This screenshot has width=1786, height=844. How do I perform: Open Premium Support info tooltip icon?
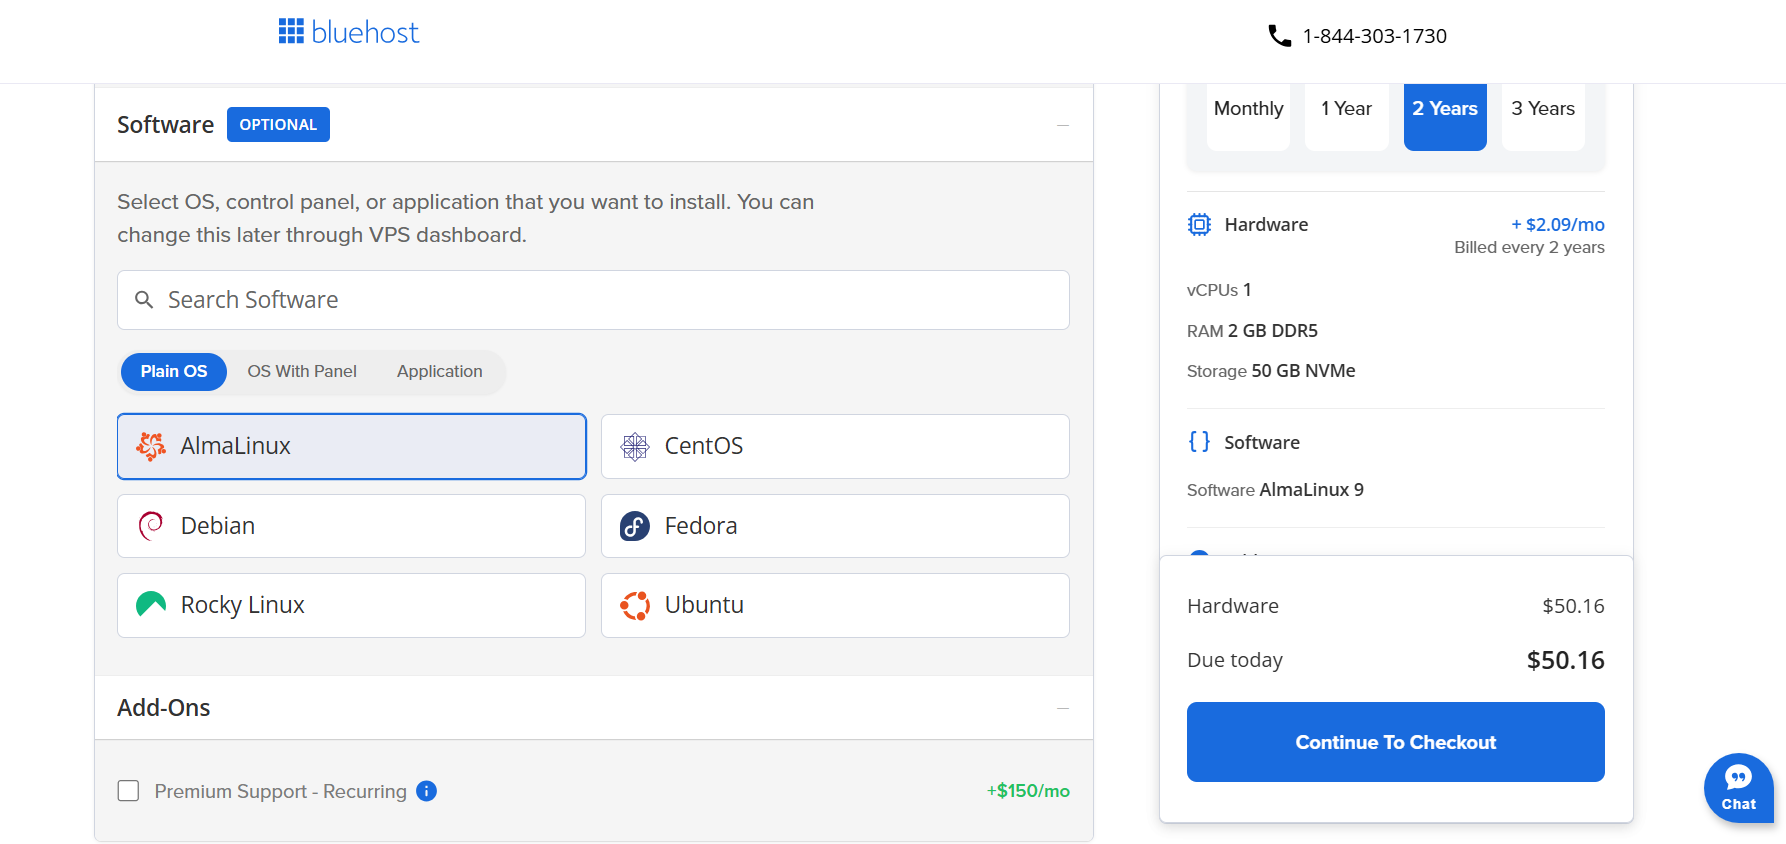426,791
